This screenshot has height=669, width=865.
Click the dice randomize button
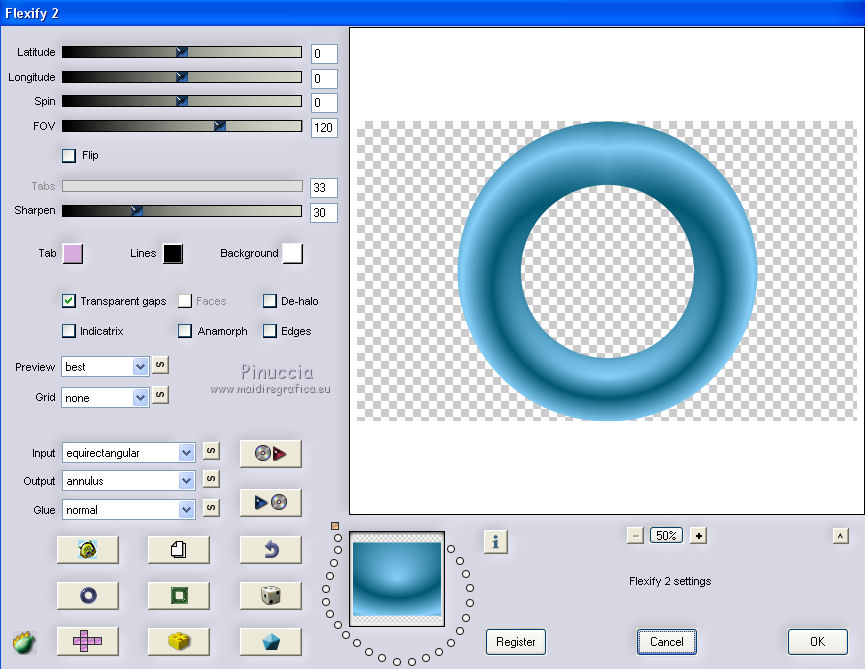[x=270, y=595]
